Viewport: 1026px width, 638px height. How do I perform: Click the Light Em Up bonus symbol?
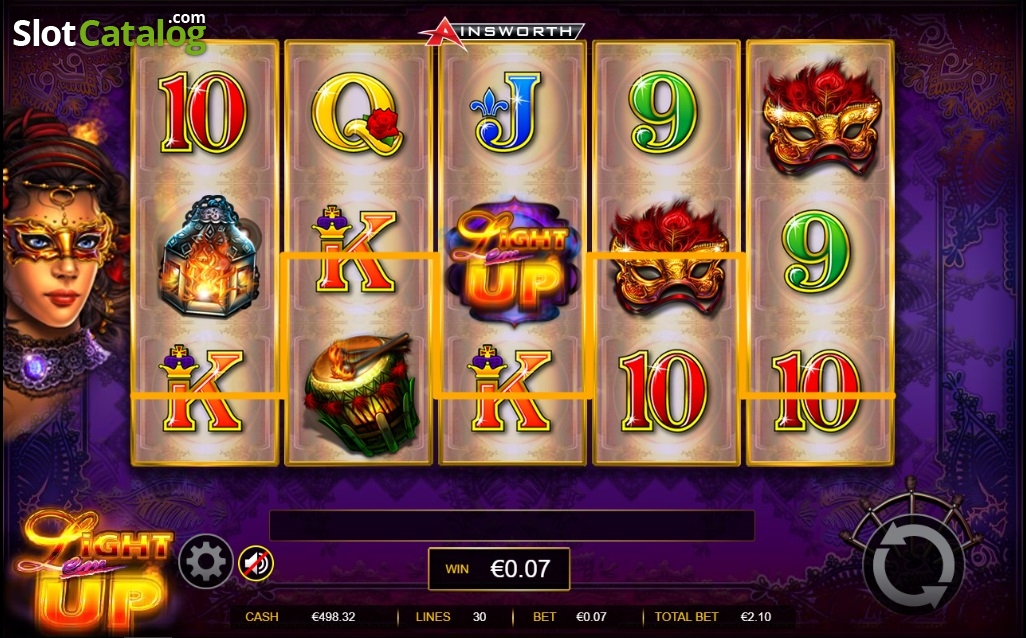512,260
